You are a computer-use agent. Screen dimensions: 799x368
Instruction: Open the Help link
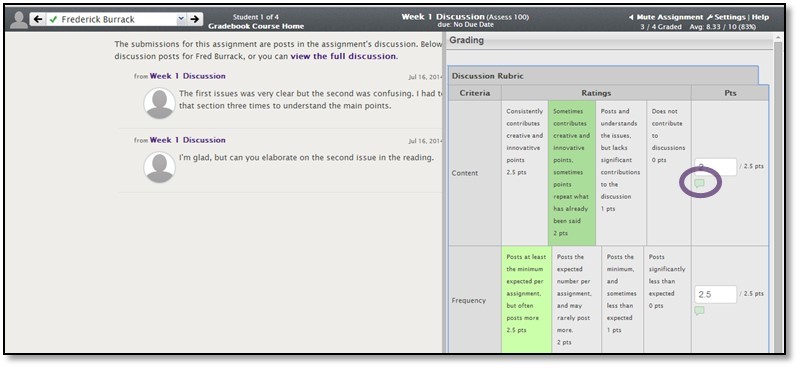point(760,17)
